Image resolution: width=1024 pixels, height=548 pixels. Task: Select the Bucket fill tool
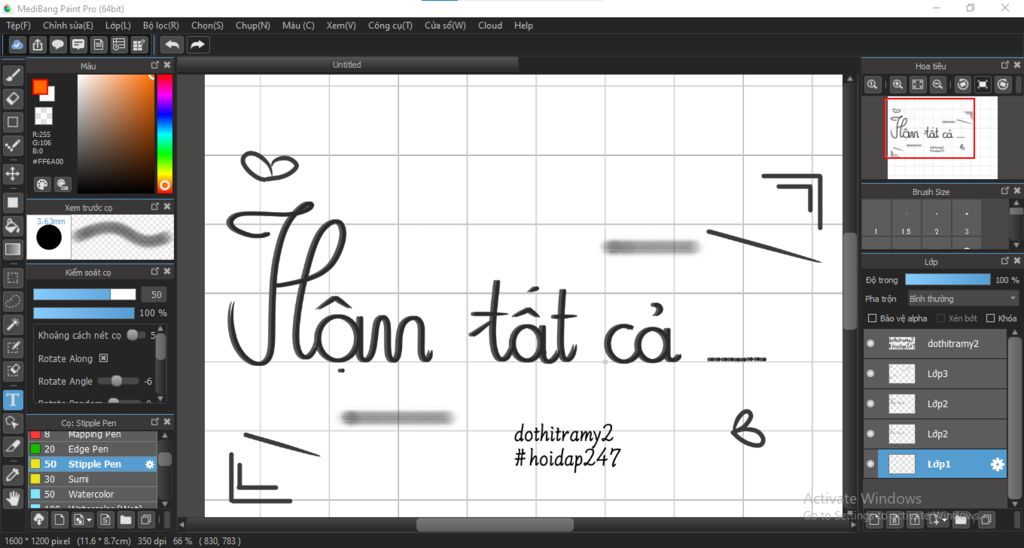[12, 225]
